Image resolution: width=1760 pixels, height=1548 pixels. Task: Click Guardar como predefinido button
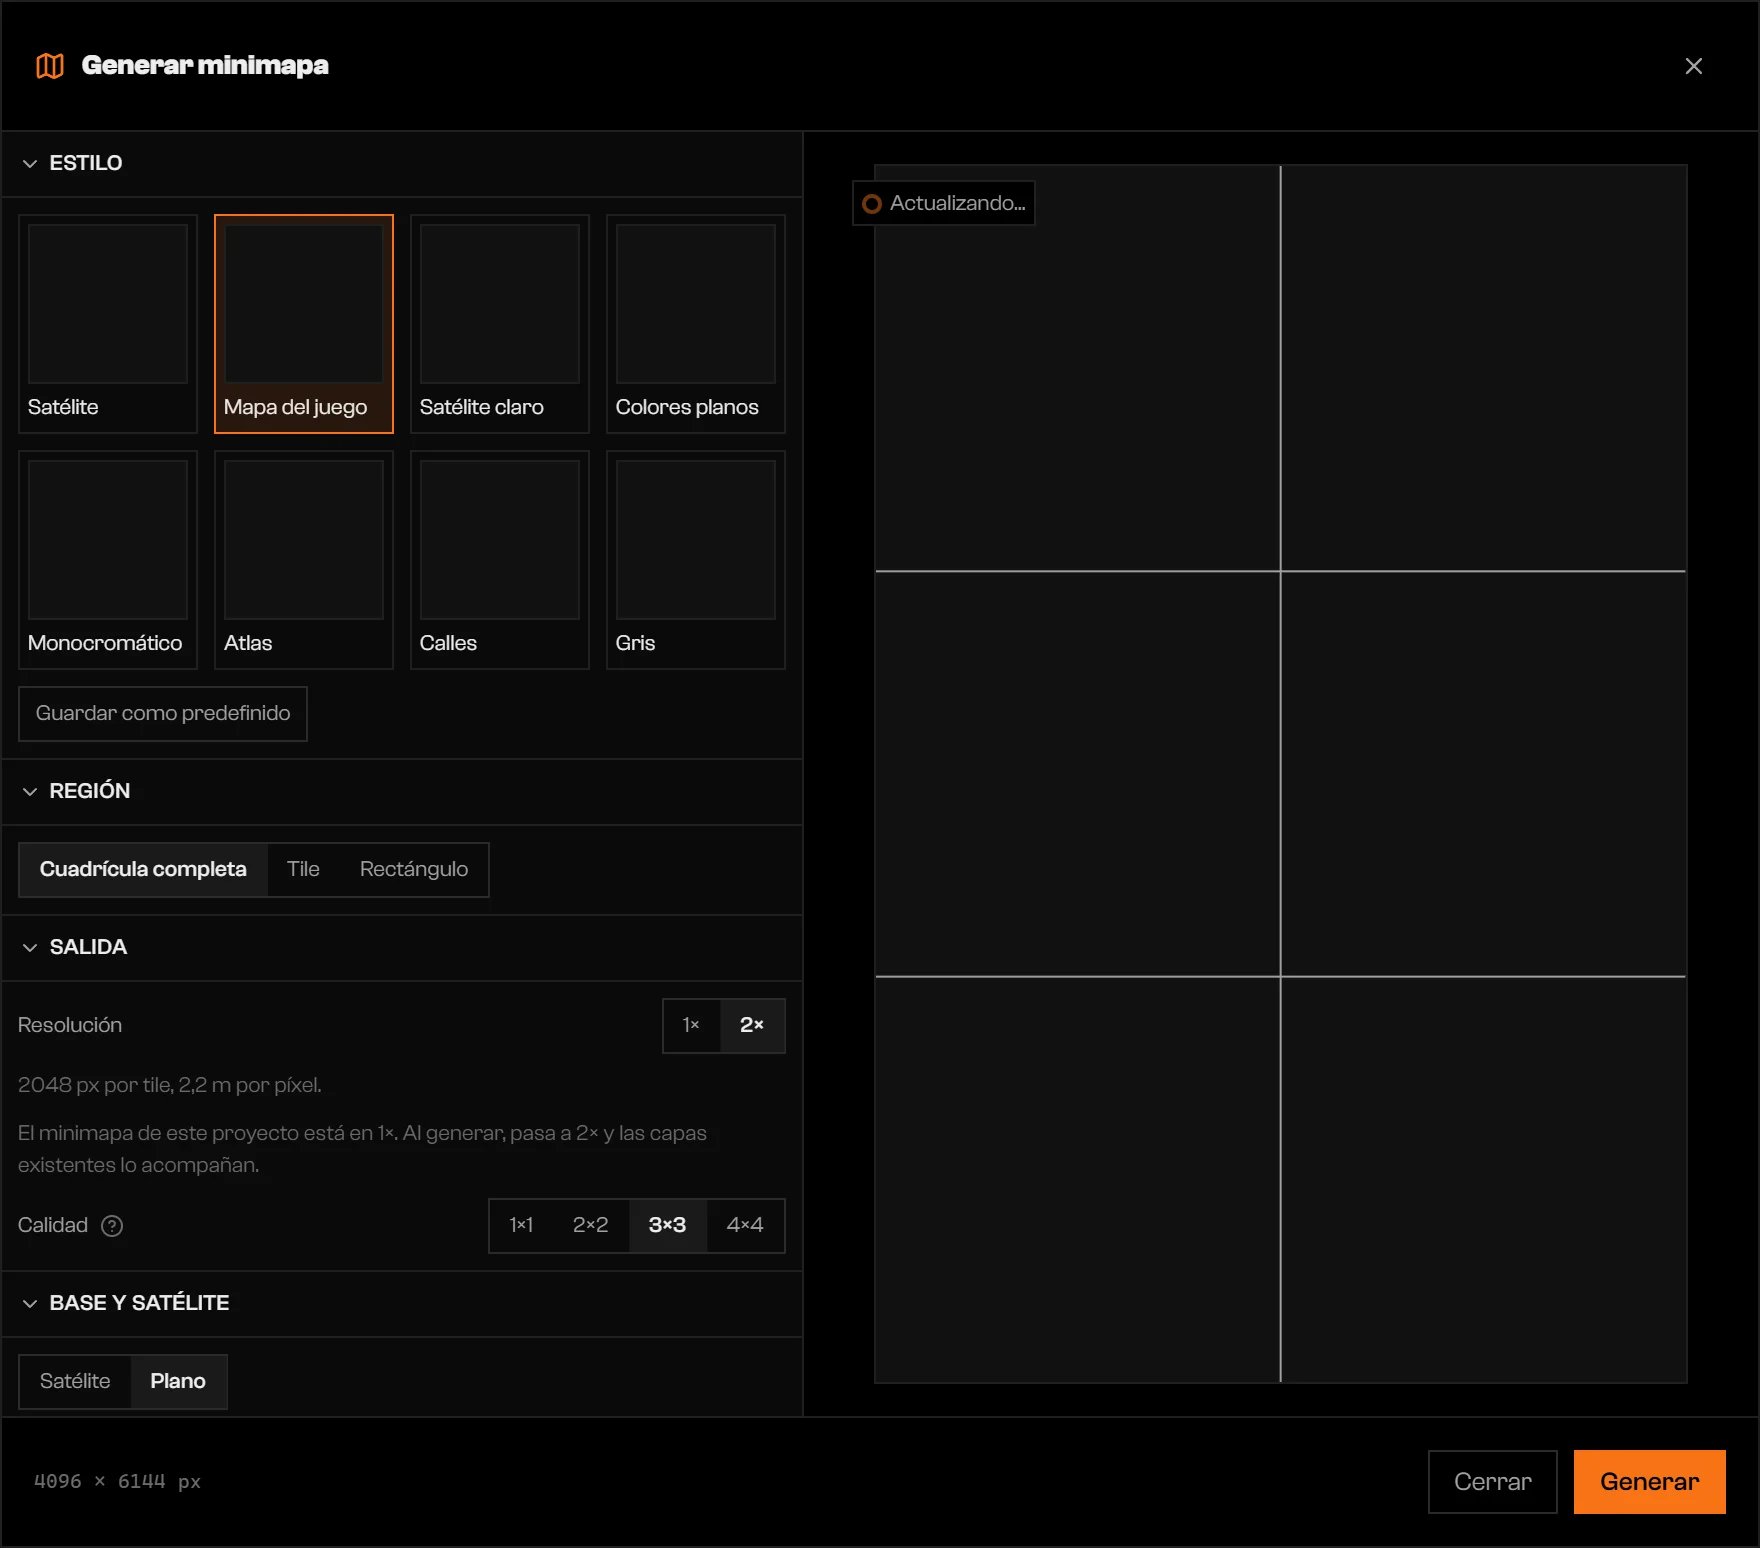coord(163,714)
